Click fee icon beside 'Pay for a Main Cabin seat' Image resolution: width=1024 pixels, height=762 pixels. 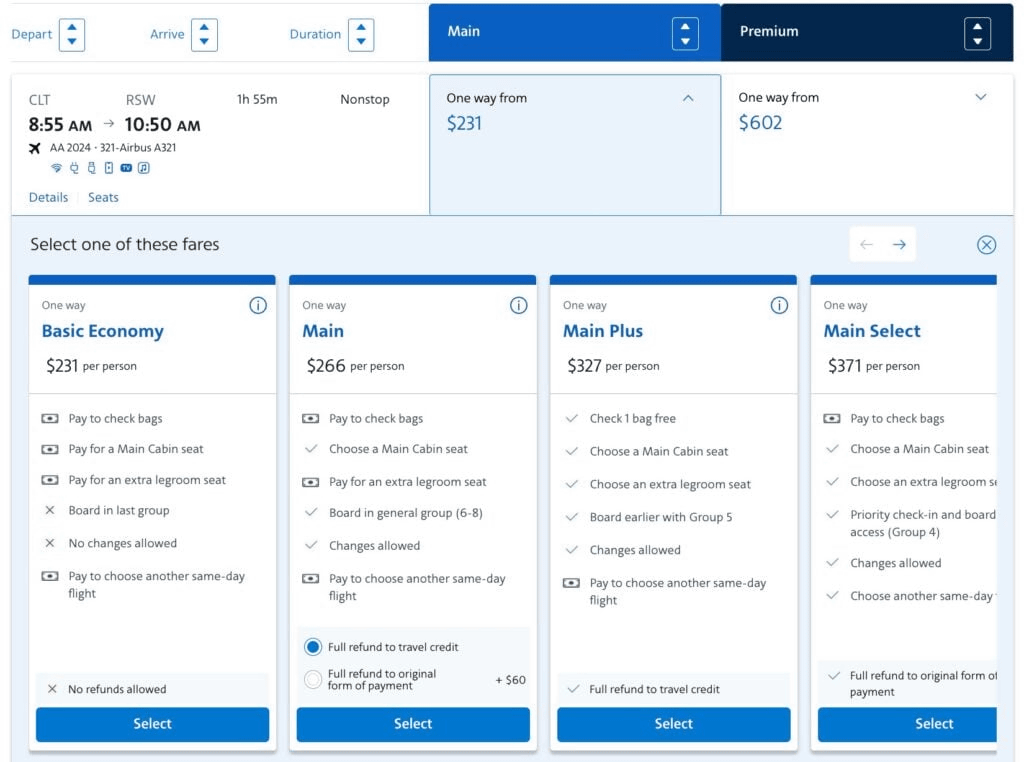coord(50,449)
